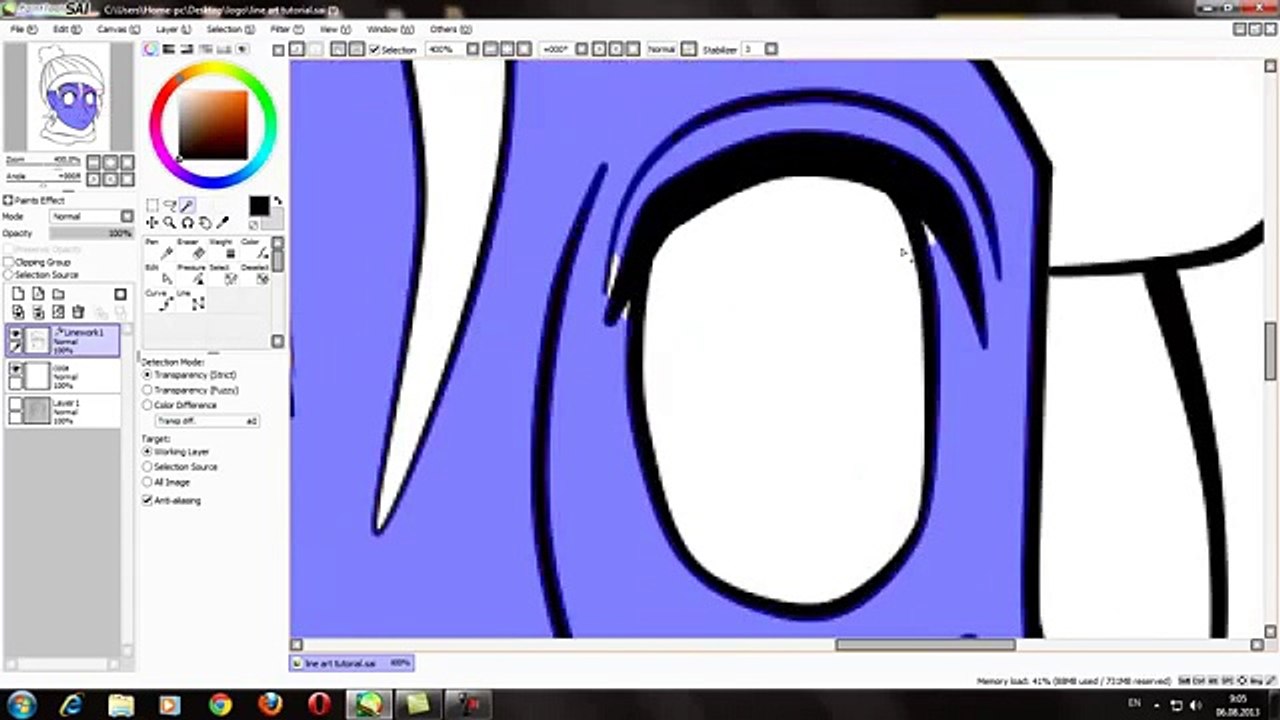Screen dimensions: 1280x720
Task: Set target to All Image
Action: coord(148,482)
